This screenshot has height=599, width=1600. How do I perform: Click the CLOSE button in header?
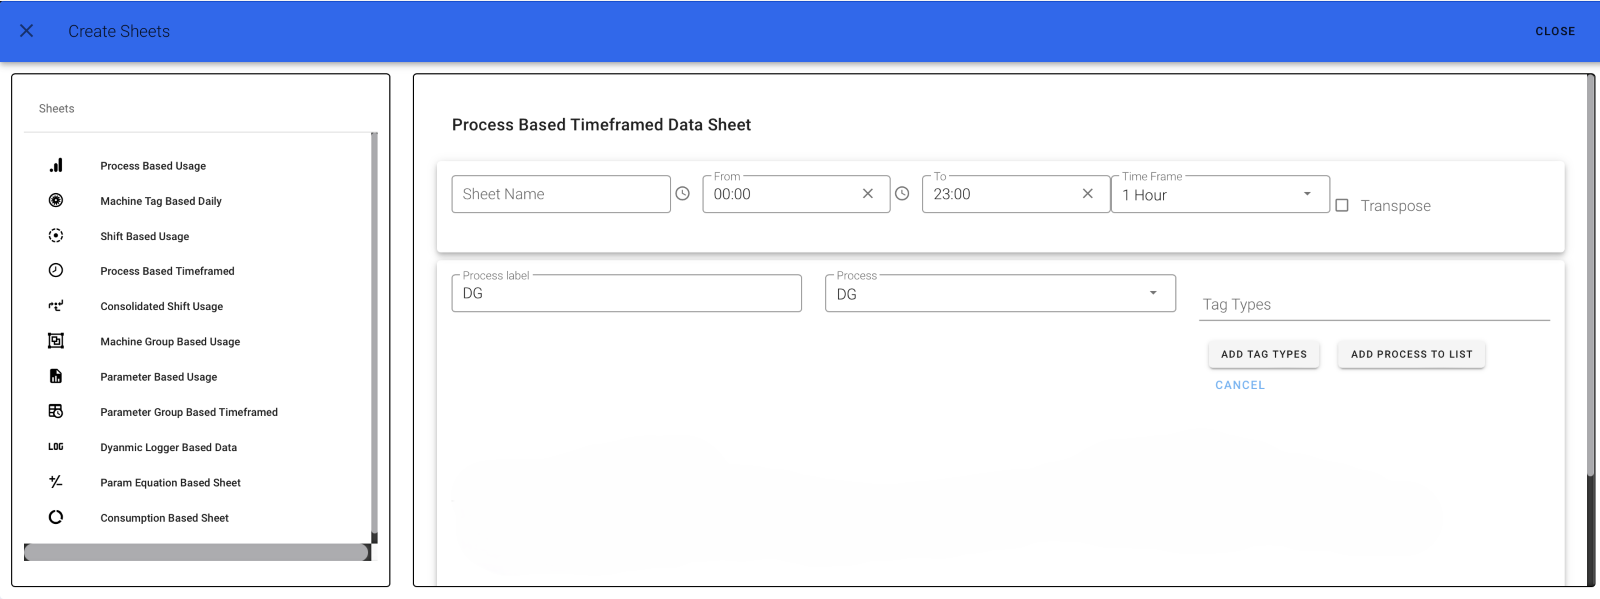[x=1555, y=31]
